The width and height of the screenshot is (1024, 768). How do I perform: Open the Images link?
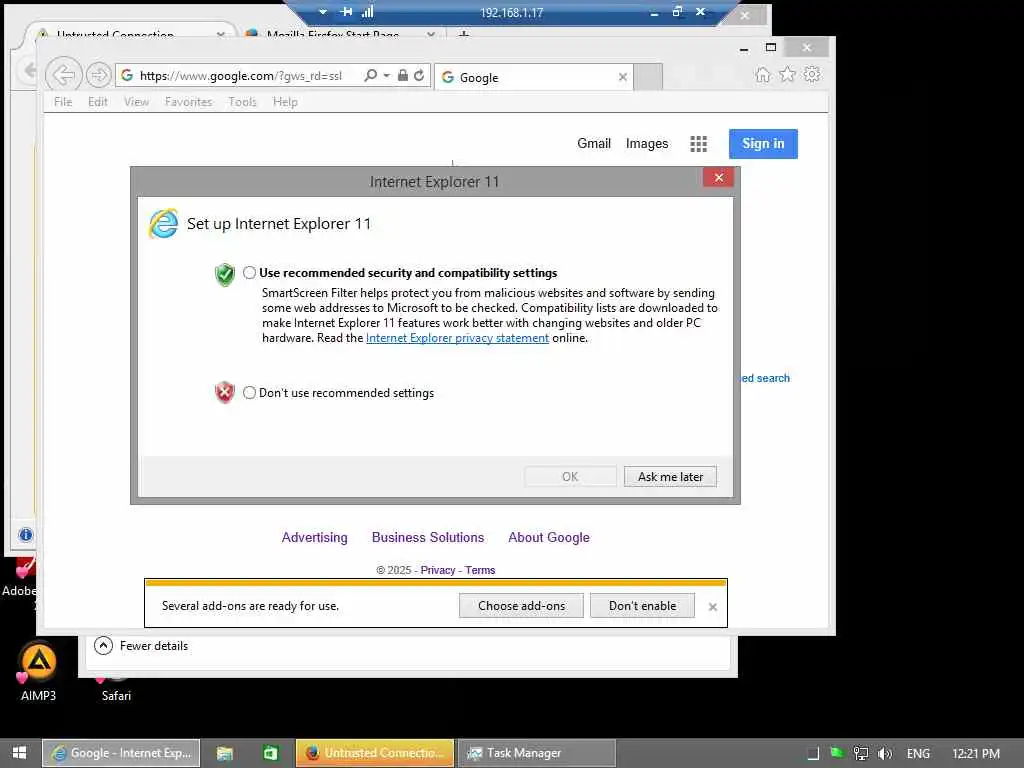click(x=647, y=144)
